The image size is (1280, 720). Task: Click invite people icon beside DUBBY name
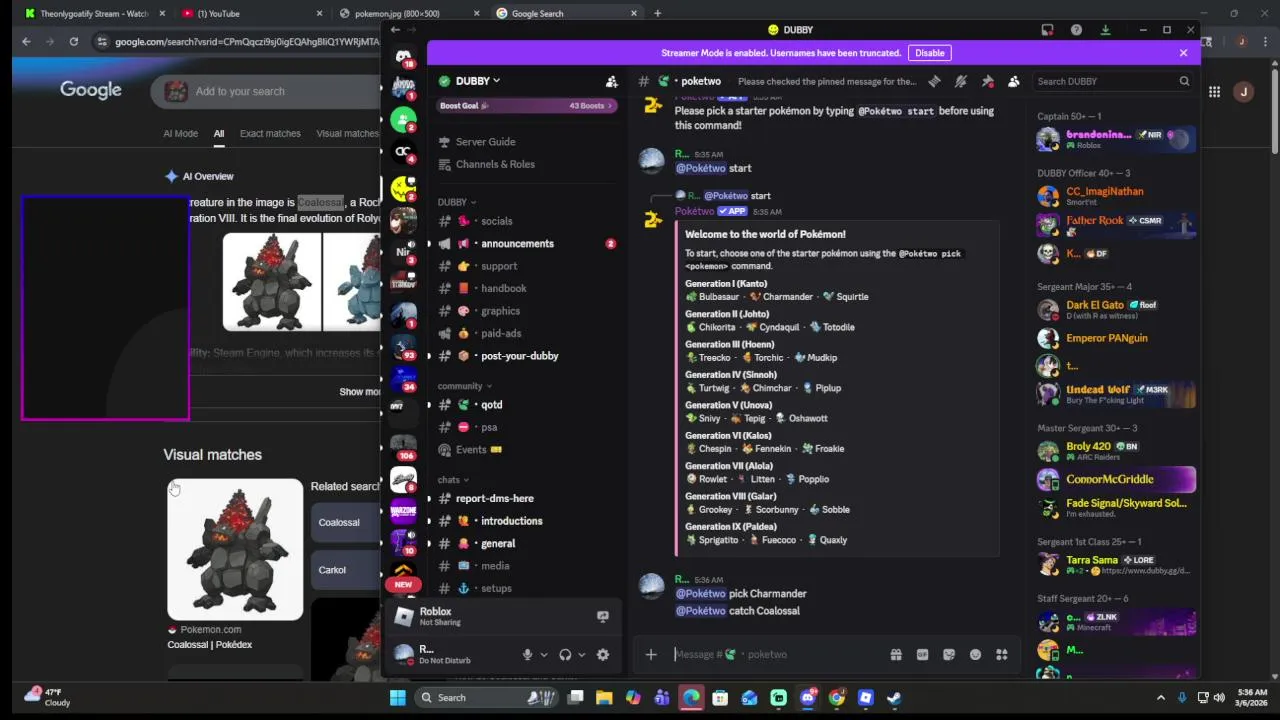[x=611, y=81]
